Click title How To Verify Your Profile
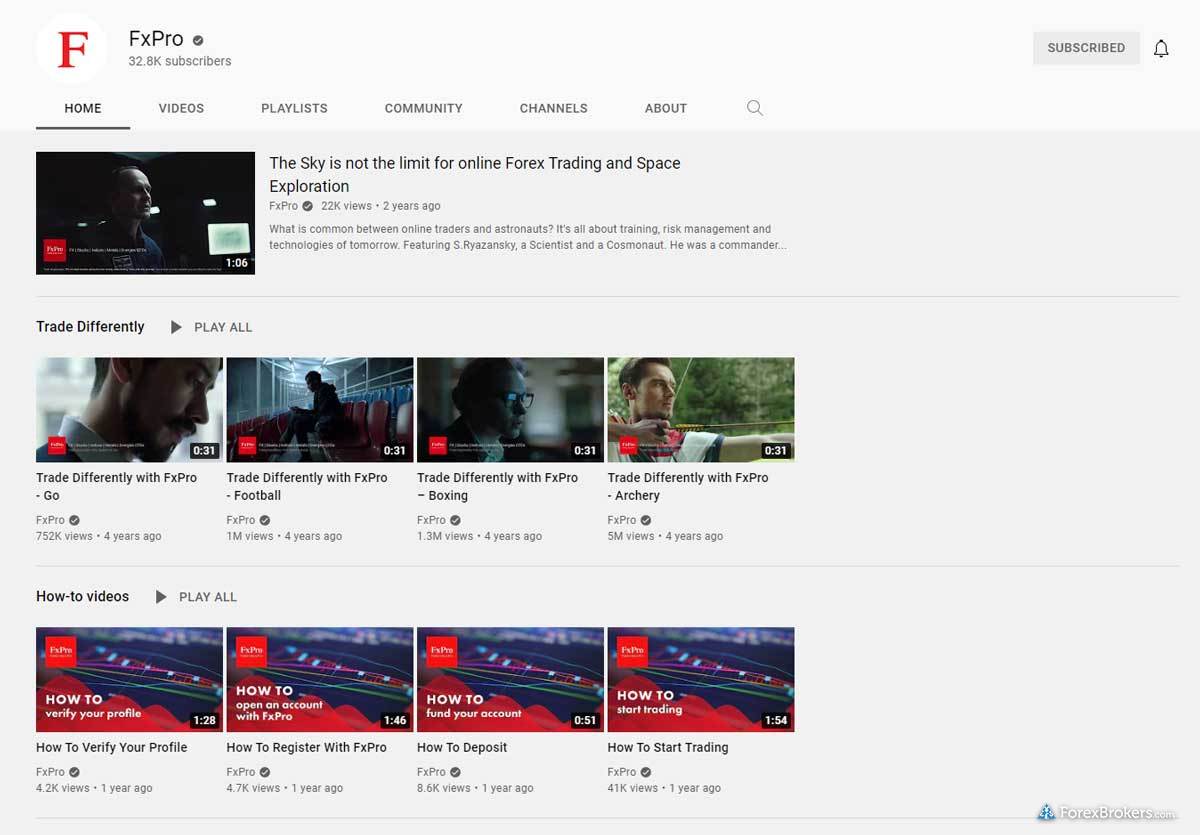This screenshot has width=1200, height=835. point(112,747)
